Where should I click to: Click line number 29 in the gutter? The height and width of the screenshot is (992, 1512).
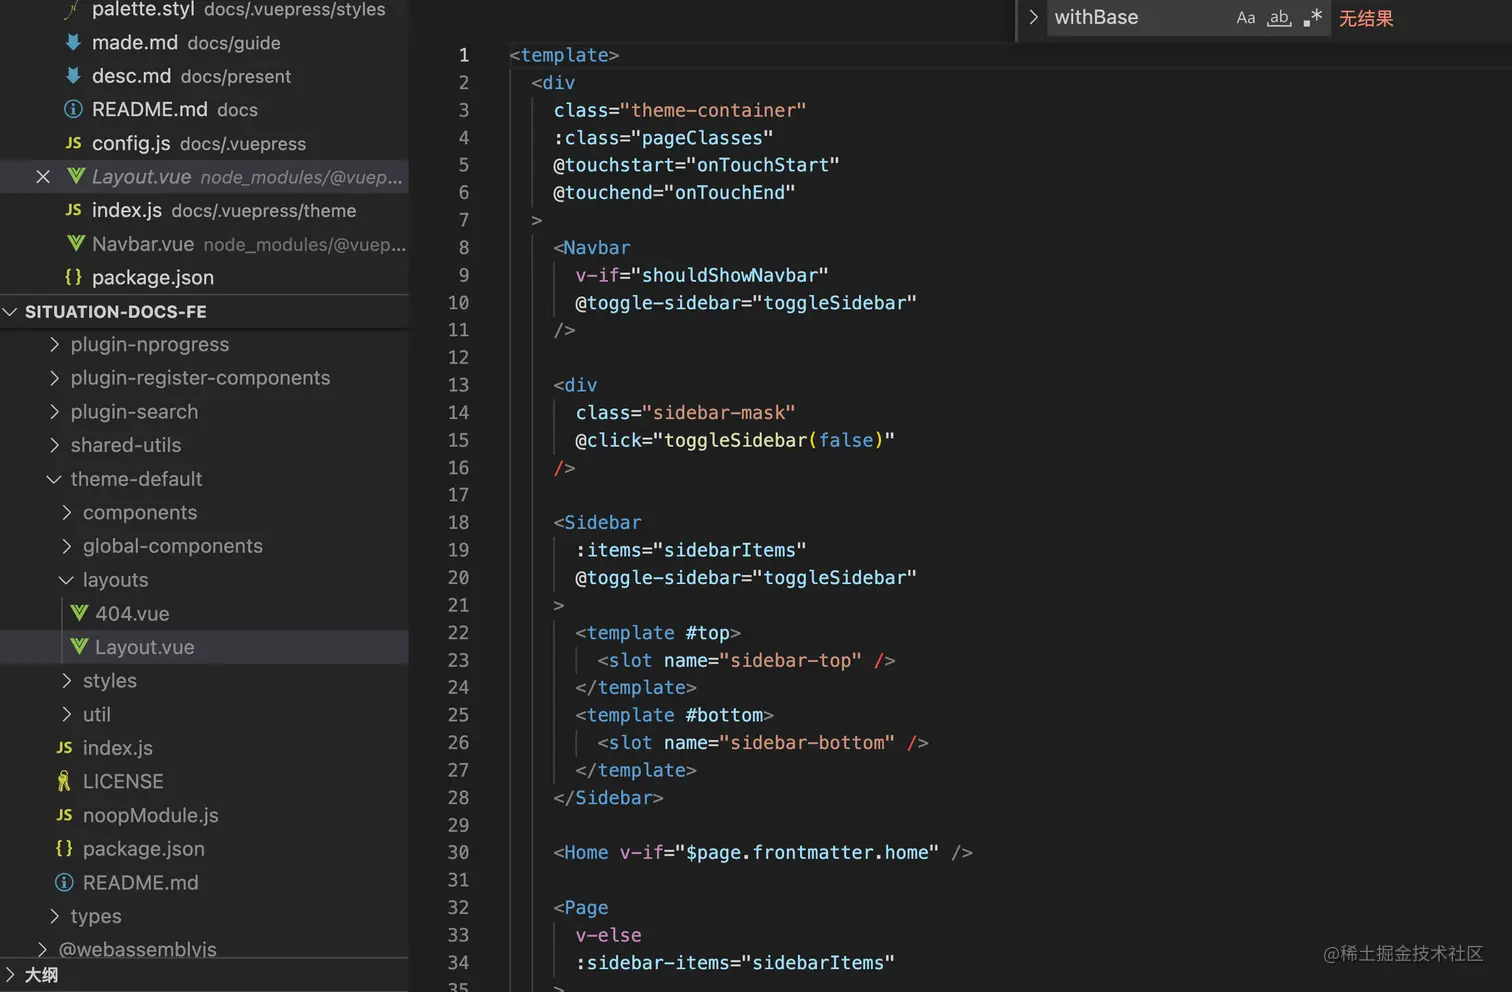(458, 825)
